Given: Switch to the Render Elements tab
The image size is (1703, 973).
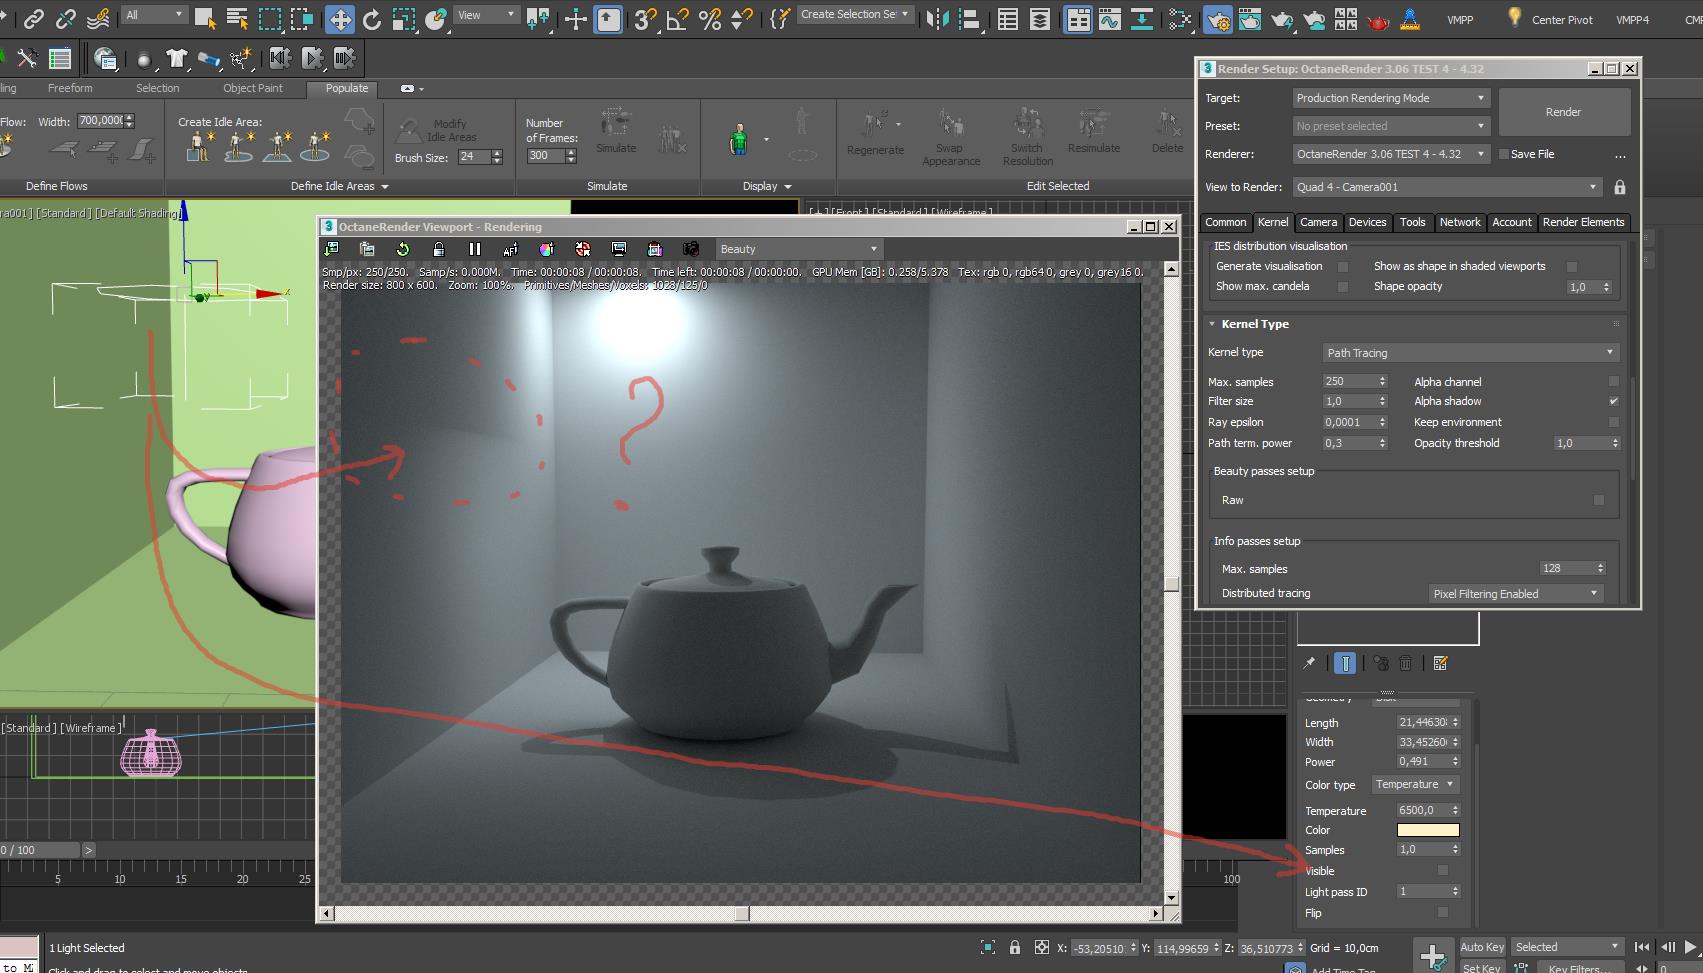Looking at the screenshot, I should coord(1583,222).
